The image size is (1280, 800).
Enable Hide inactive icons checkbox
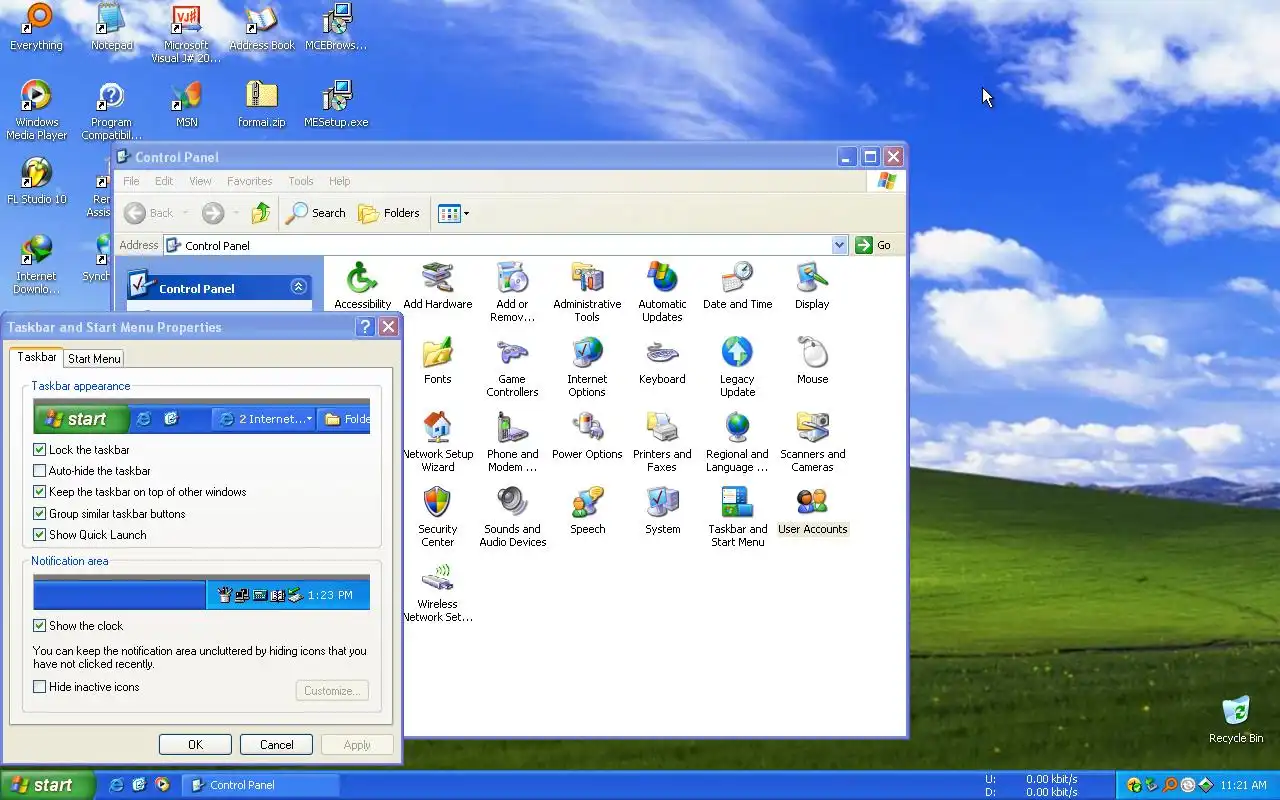40,687
